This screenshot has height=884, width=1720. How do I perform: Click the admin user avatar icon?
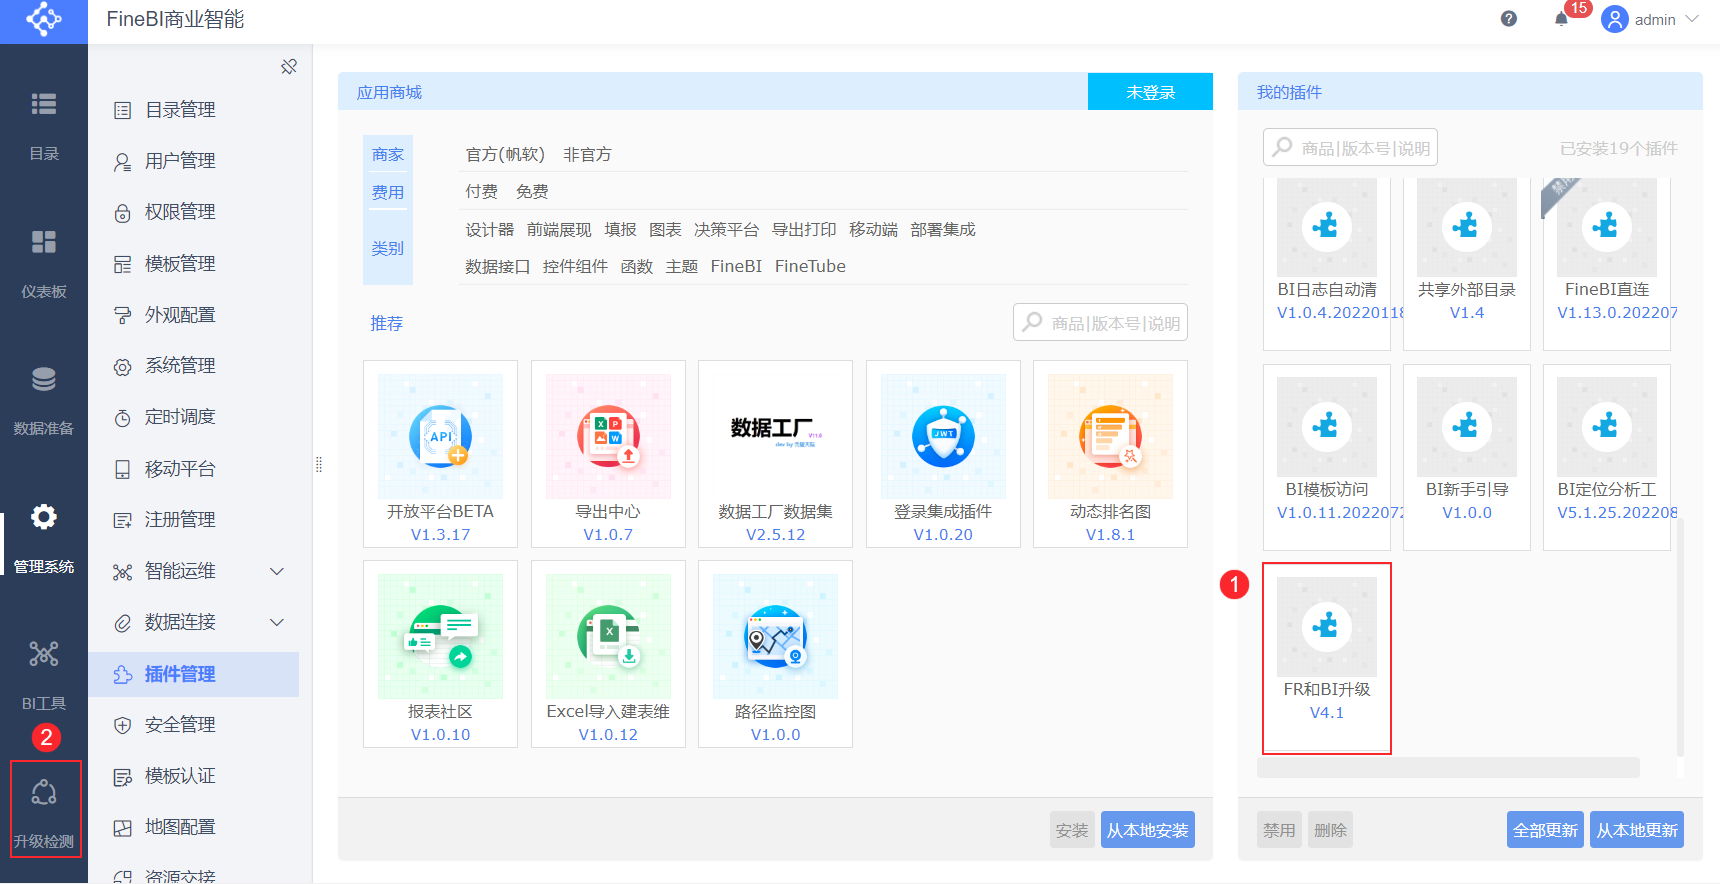point(1615,19)
